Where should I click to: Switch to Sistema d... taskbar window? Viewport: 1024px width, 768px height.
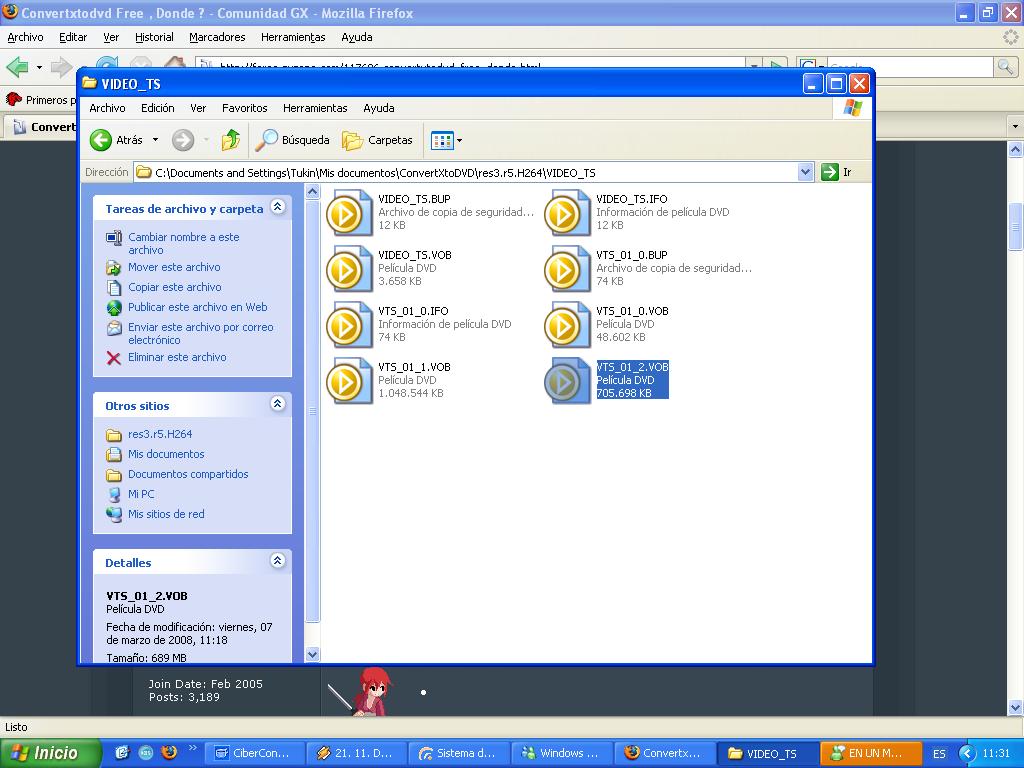click(460, 753)
